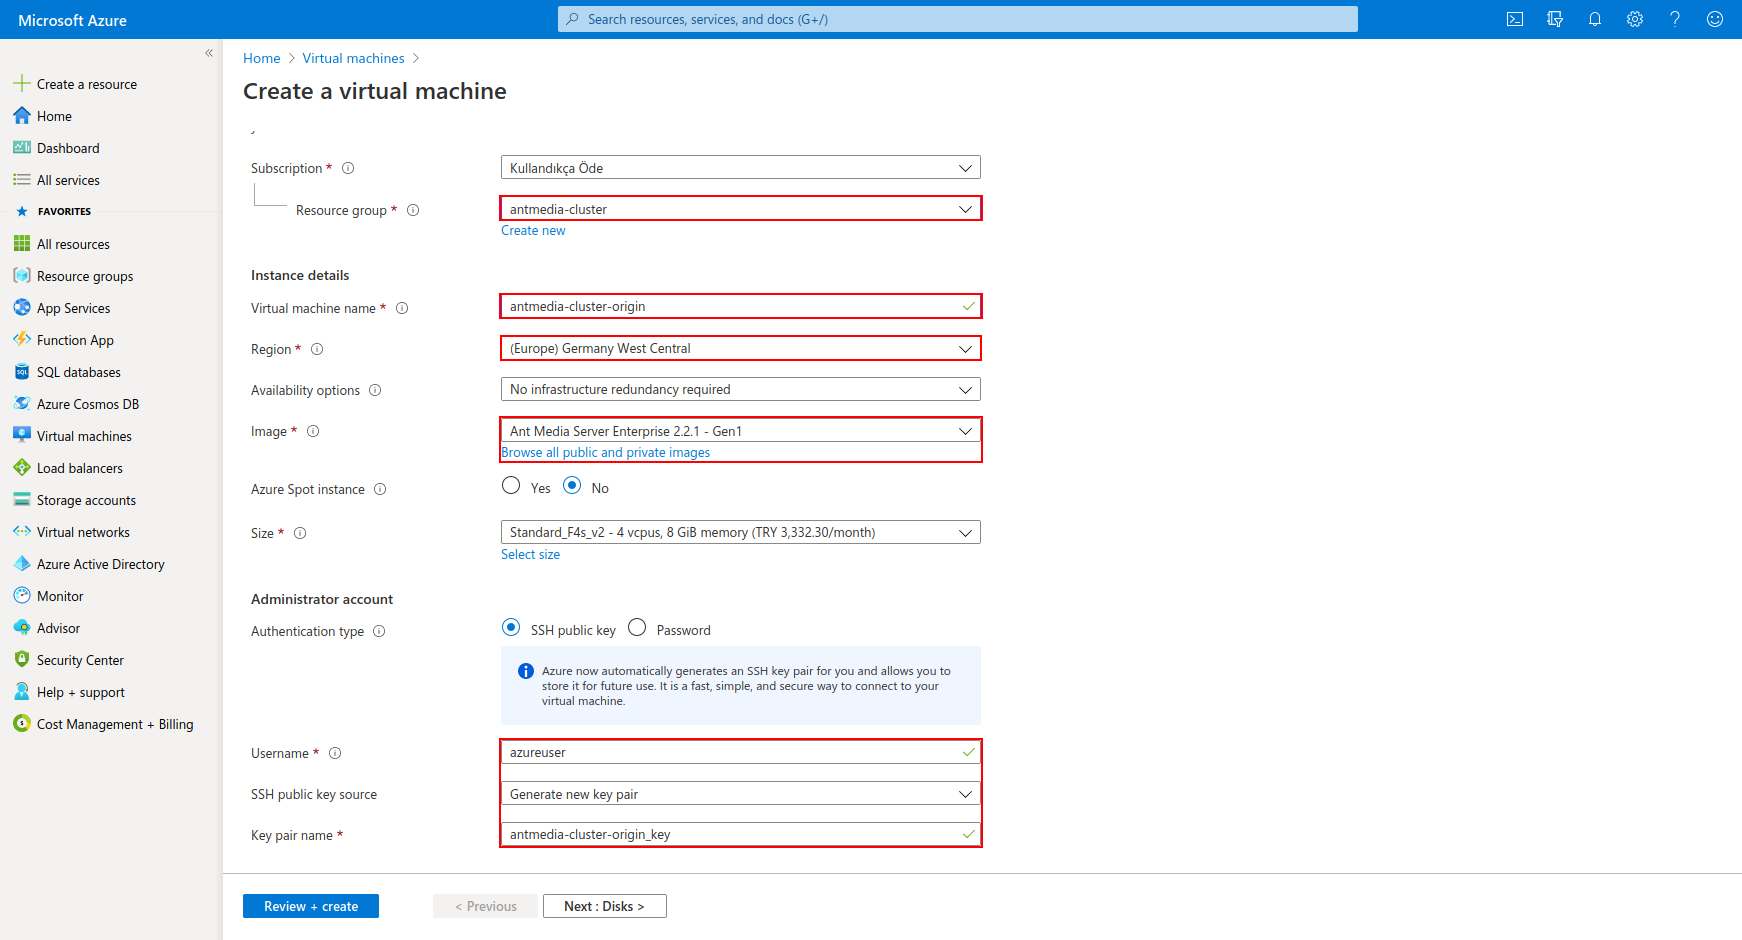The image size is (1742, 940).
Task: Click the Cost Management + Billing icon
Action: click(x=22, y=724)
